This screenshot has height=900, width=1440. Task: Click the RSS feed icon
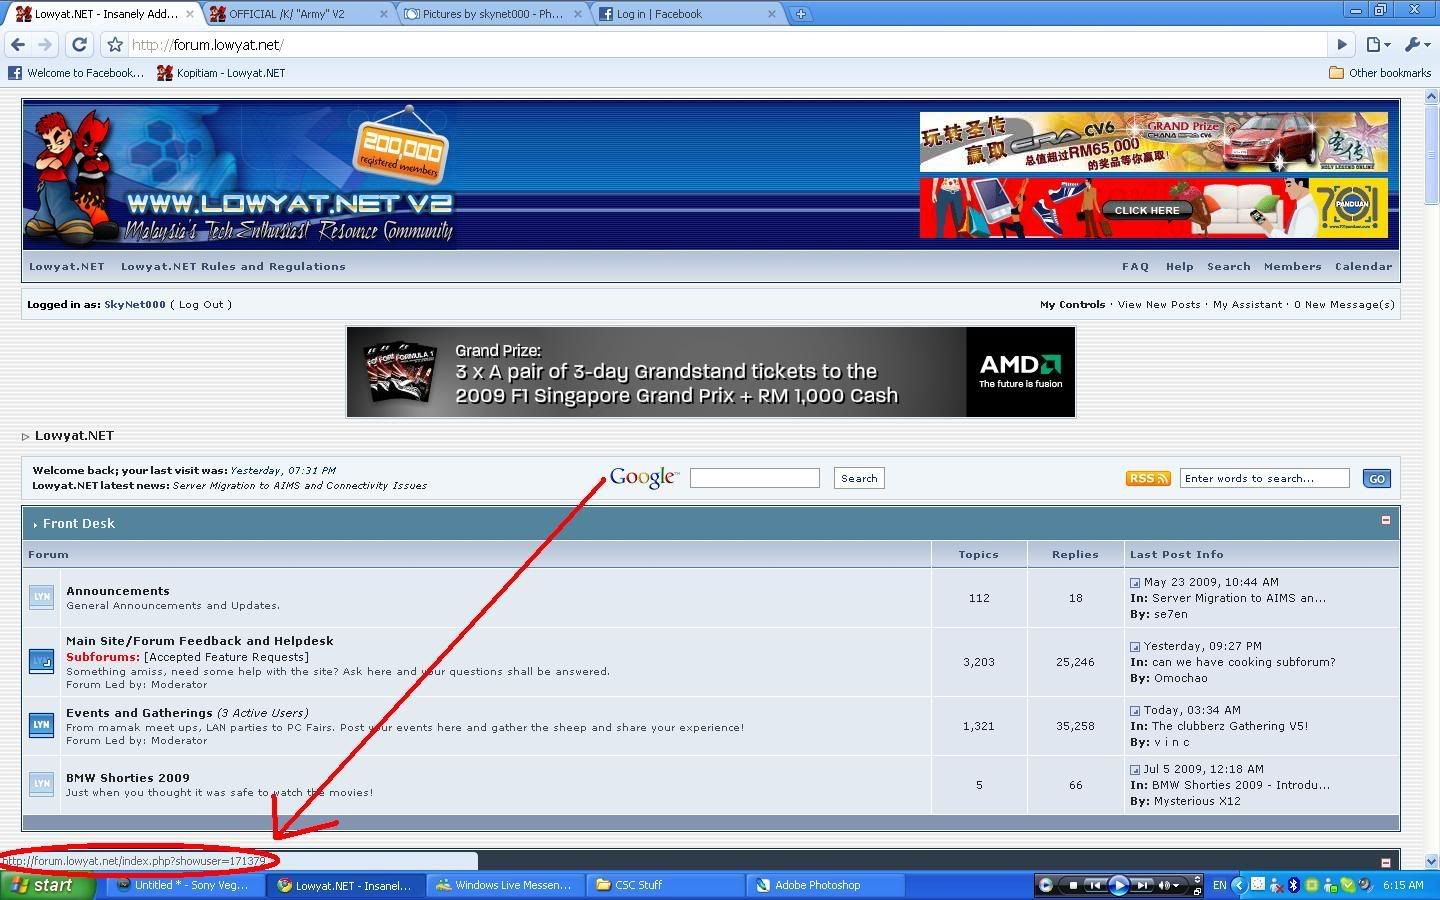(x=1147, y=479)
